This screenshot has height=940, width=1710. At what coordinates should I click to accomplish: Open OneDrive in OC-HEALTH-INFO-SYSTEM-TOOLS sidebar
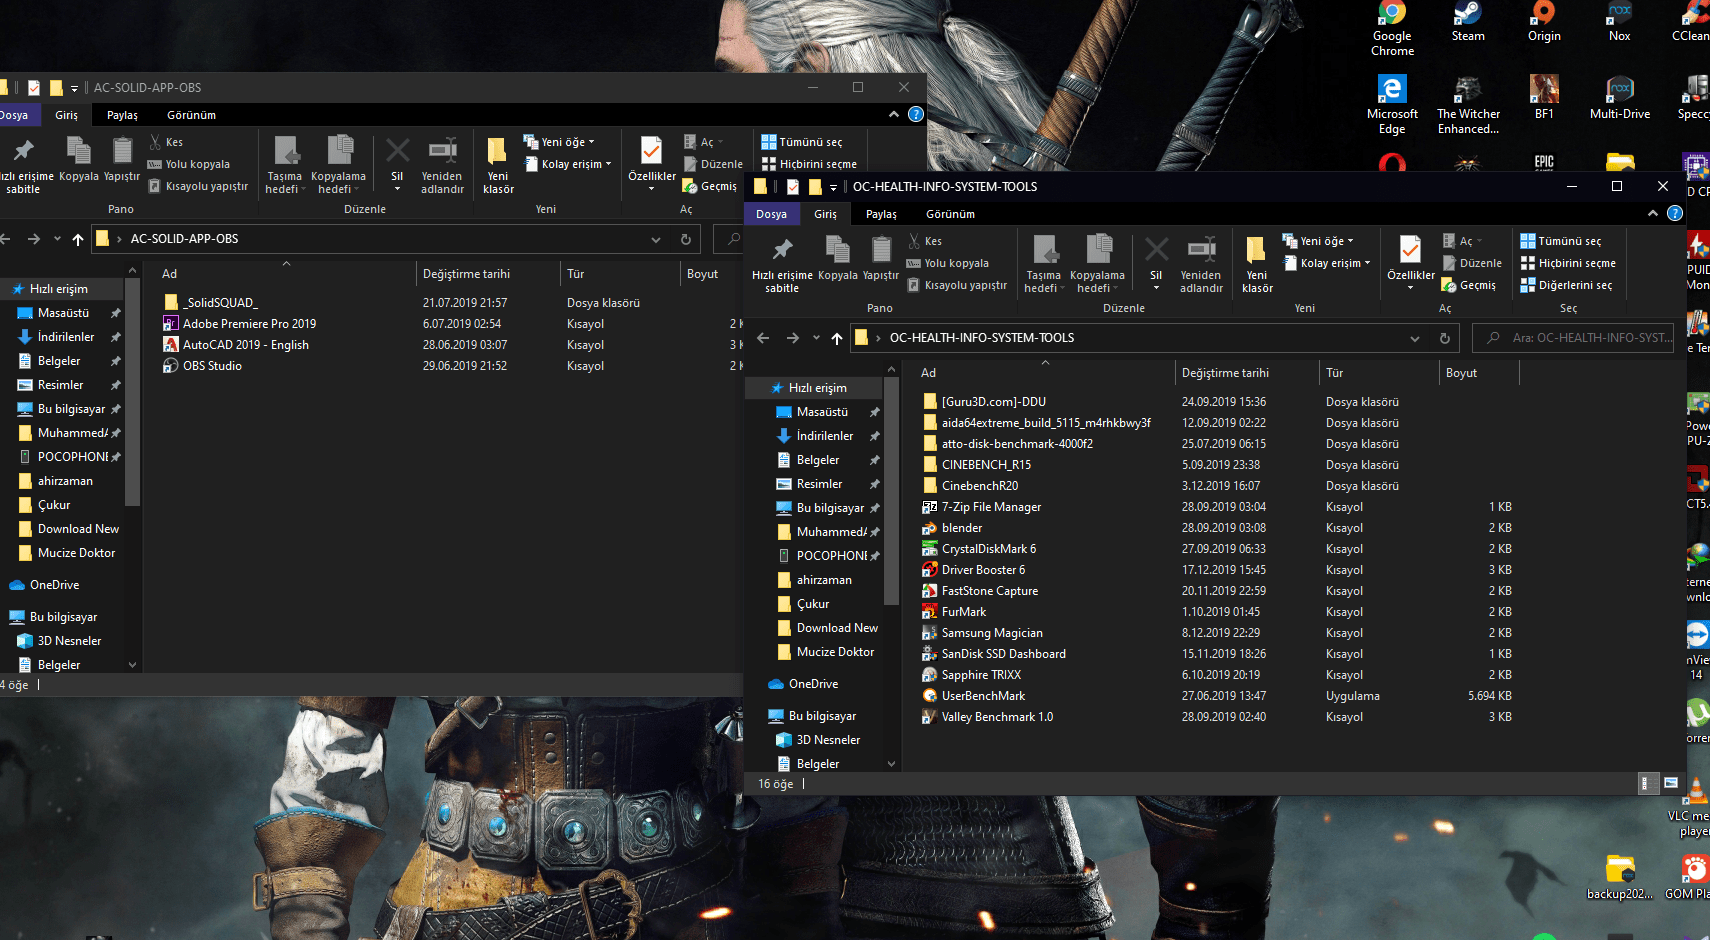803,684
